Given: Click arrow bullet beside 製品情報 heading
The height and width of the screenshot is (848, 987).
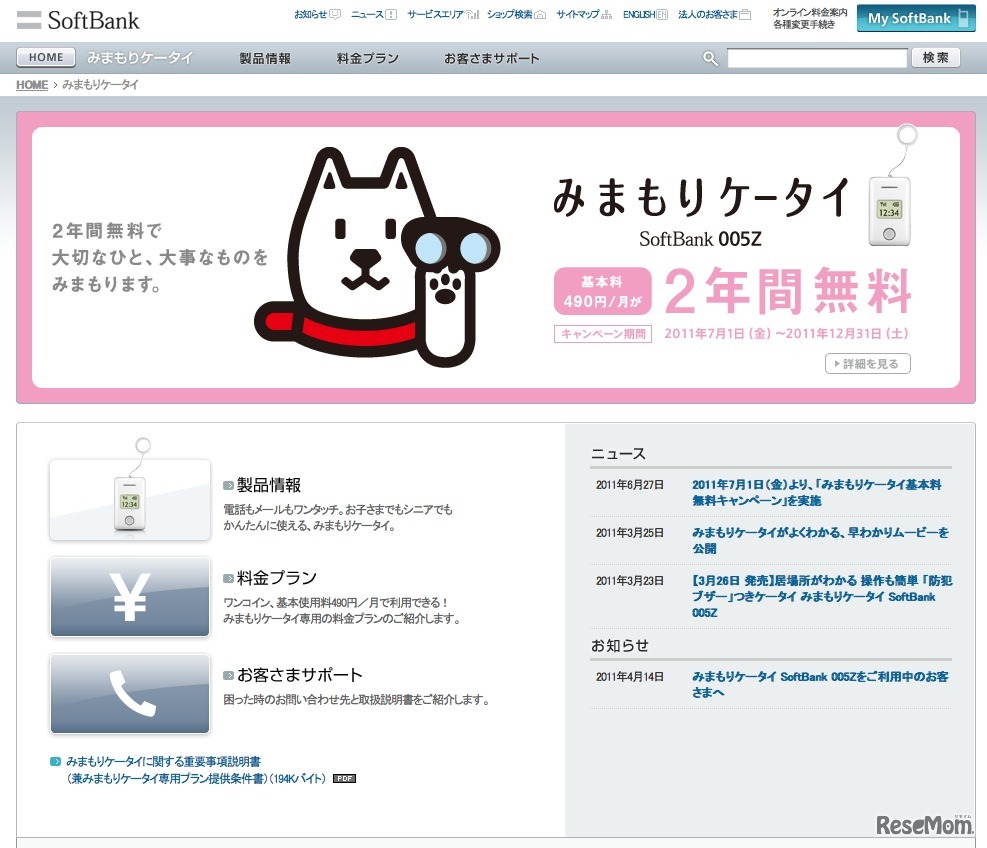Looking at the screenshot, I should point(228,485).
